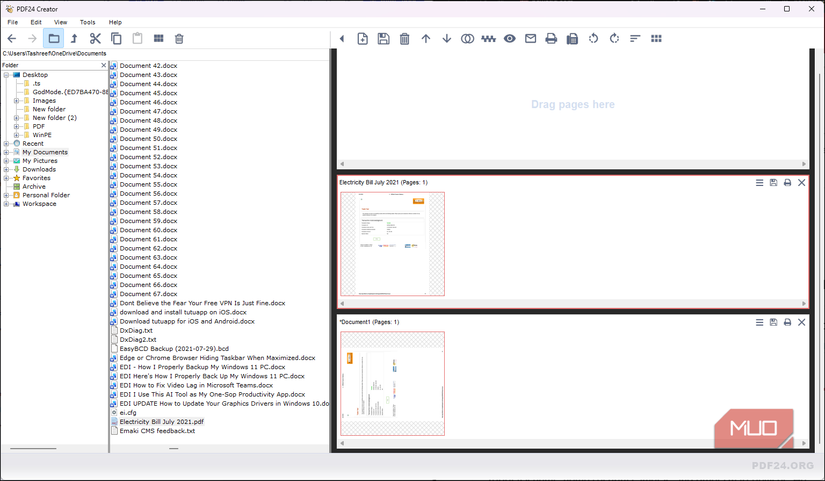Click the Cut scissors icon

[95, 38]
